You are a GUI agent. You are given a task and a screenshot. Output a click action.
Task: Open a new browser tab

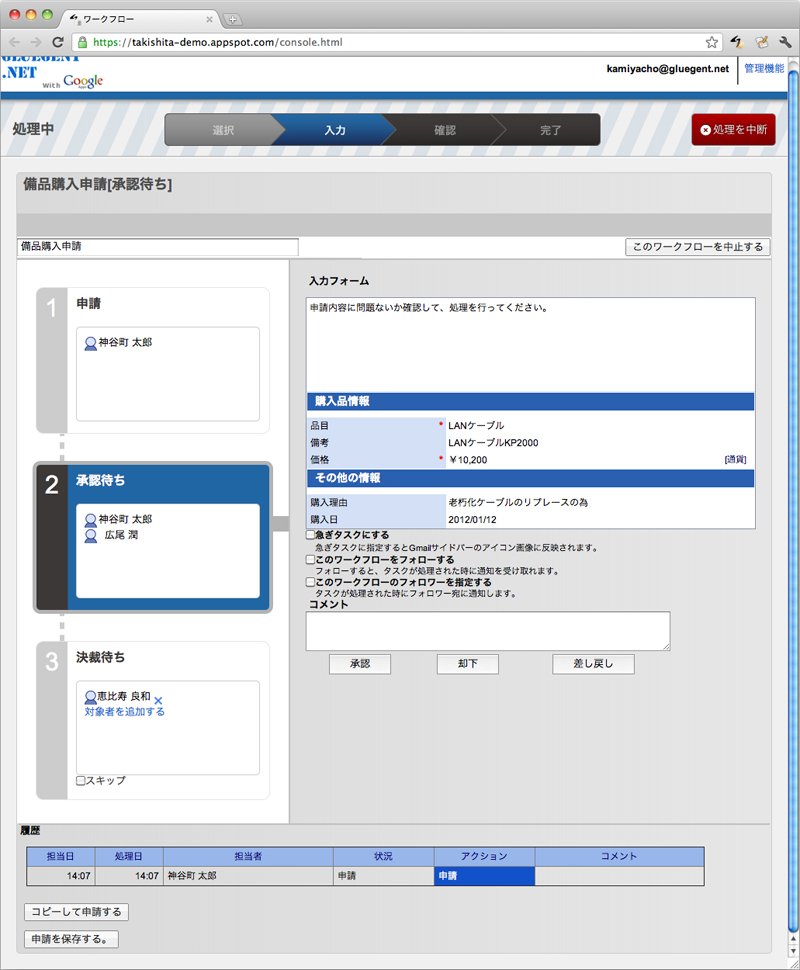click(232, 19)
